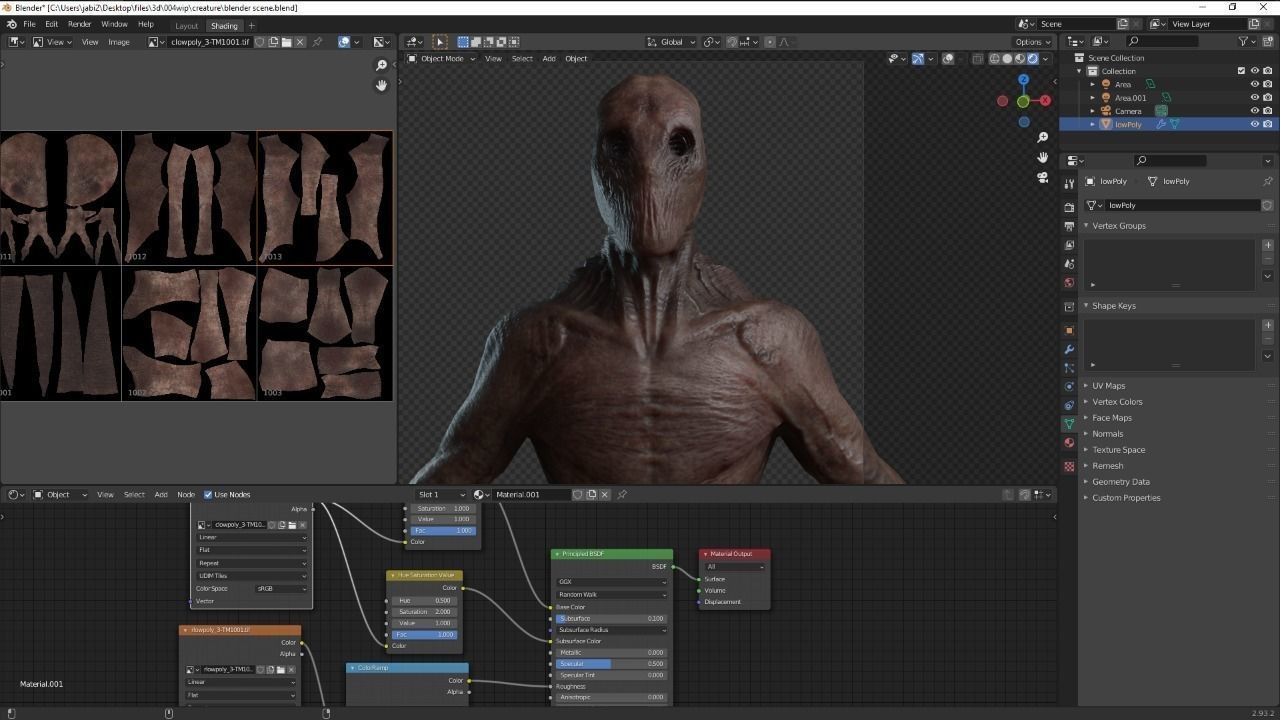Click the Material.001 name field
The width and height of the screenshot is (1280, 720).
point(532,494)
